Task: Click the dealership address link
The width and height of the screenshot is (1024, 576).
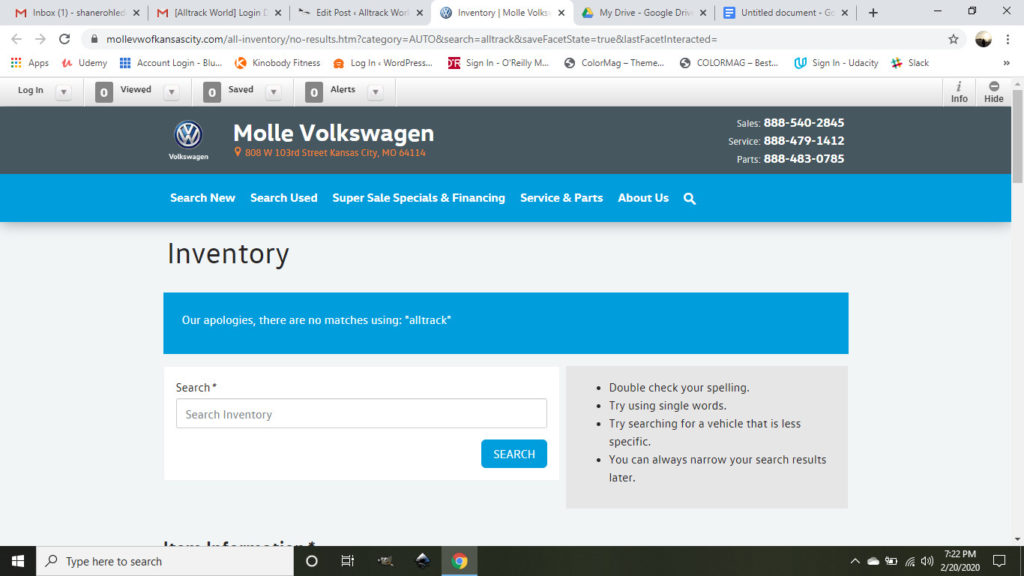Action: (330, 153)
